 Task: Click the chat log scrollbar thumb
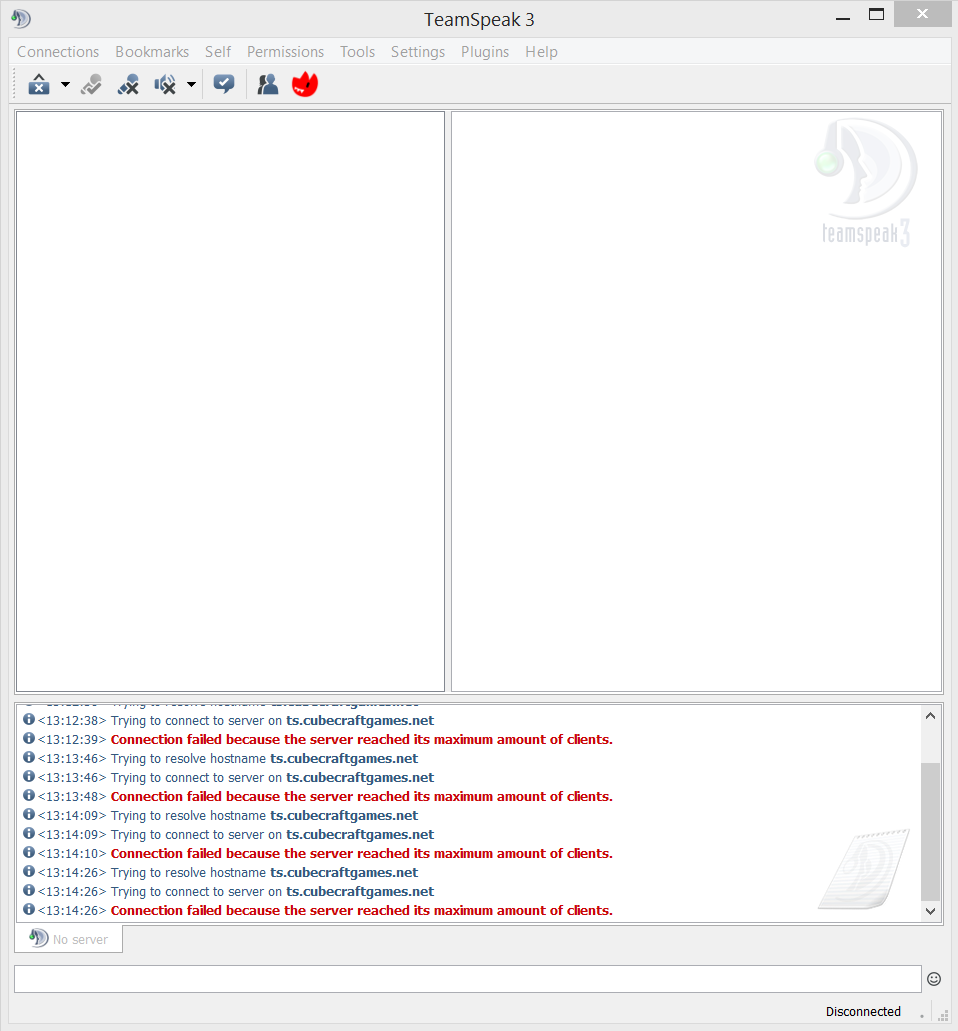[x=930, y=831]
